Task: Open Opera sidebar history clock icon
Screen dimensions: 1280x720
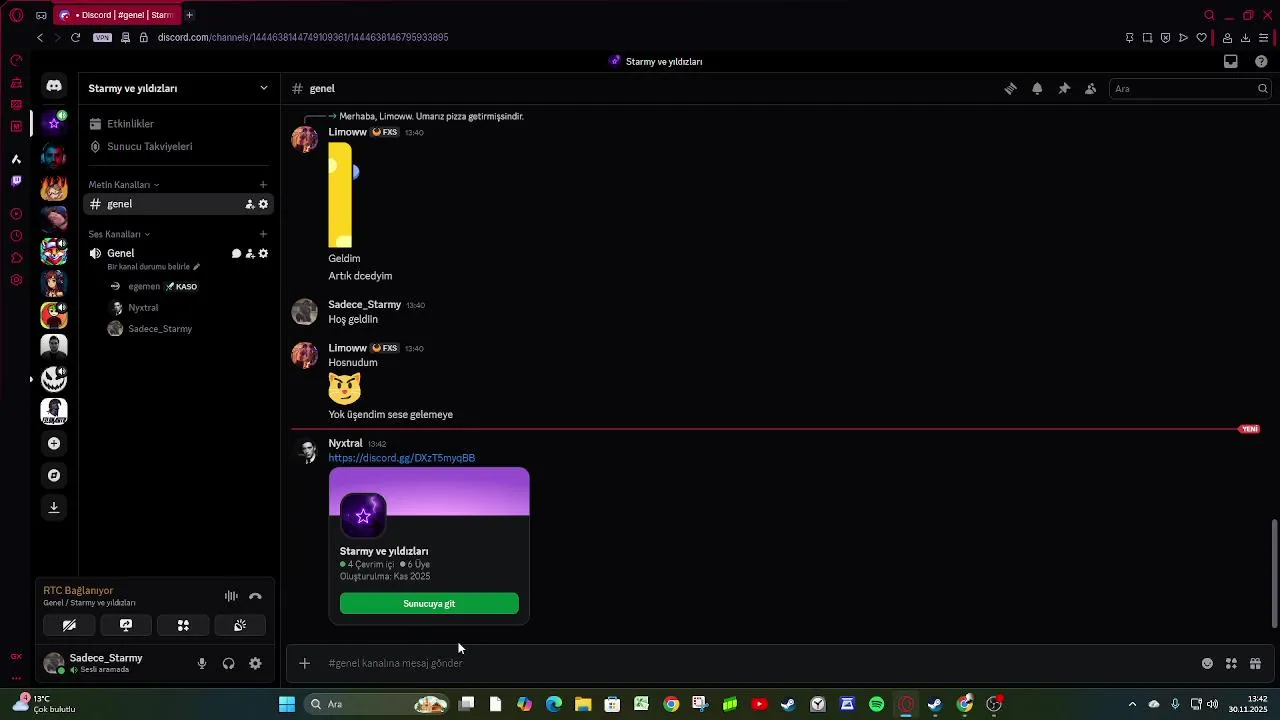Action: 16,236
